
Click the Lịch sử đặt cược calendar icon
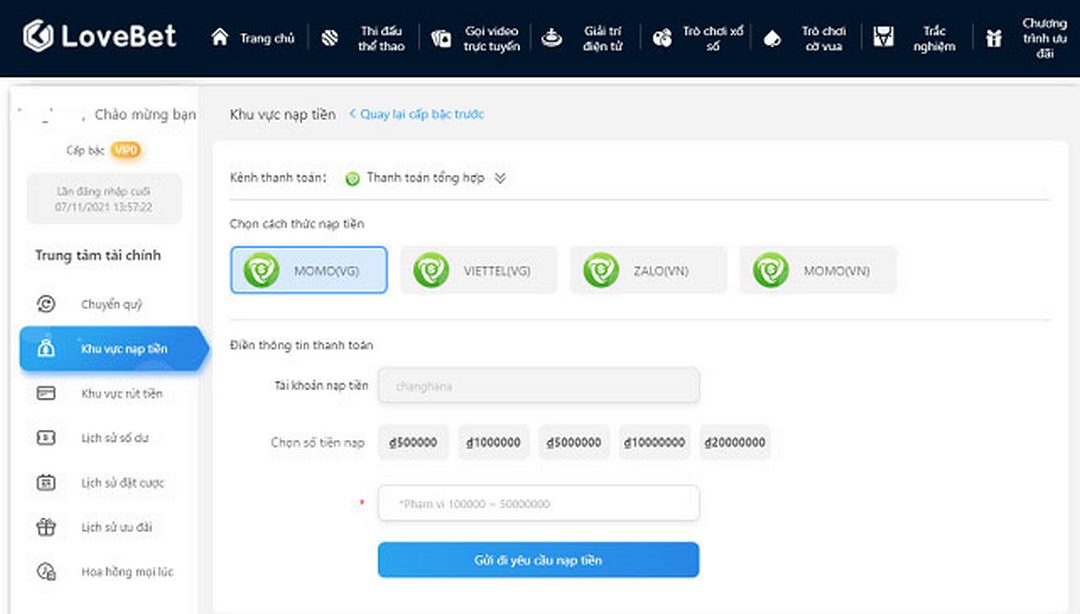click(46, 483)
